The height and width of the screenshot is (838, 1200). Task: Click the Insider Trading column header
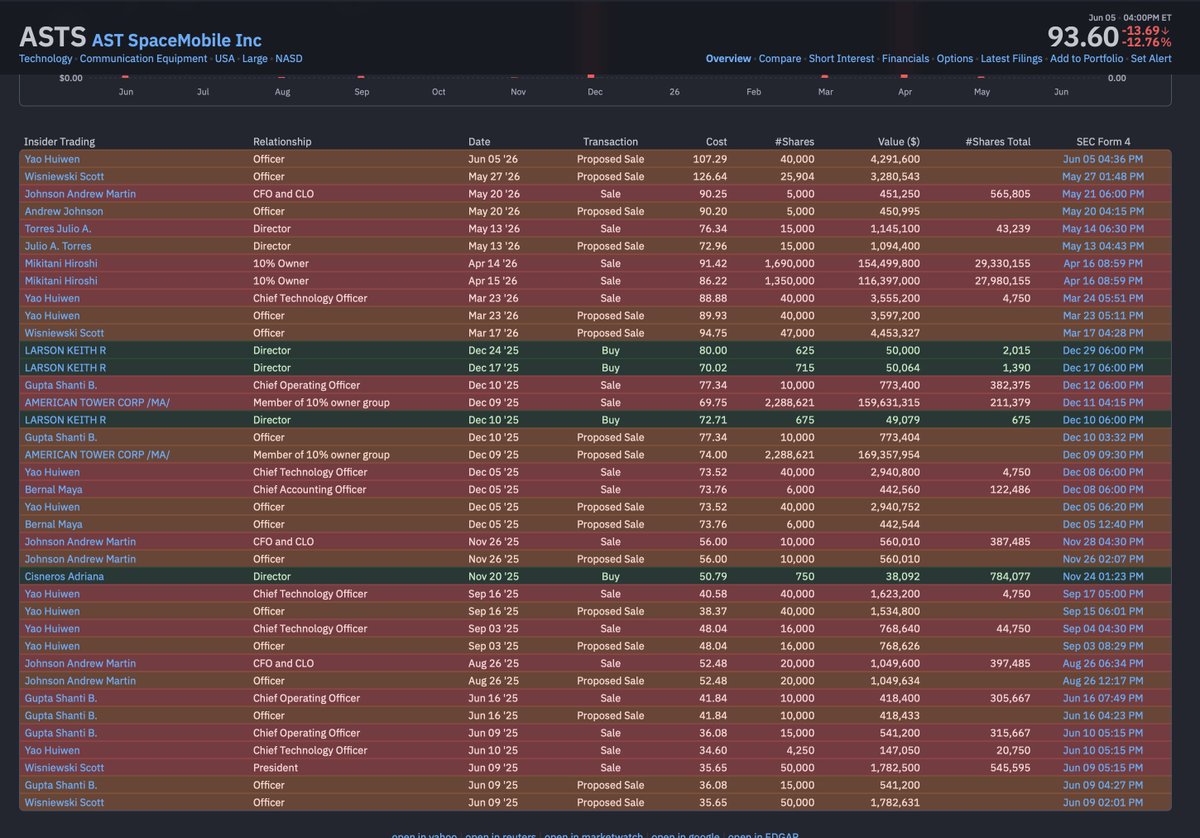click(x=59, y=142)
